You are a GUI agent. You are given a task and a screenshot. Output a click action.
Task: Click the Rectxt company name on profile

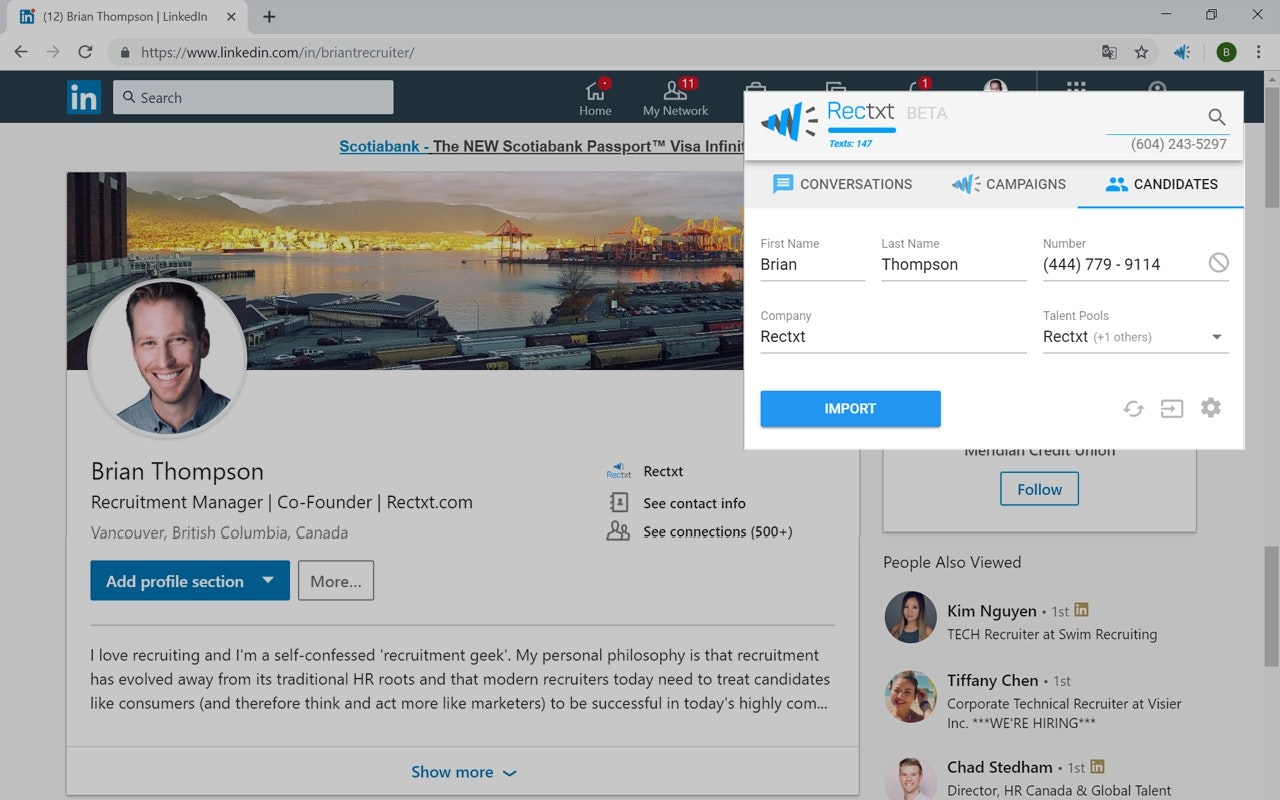click(663, 471)
